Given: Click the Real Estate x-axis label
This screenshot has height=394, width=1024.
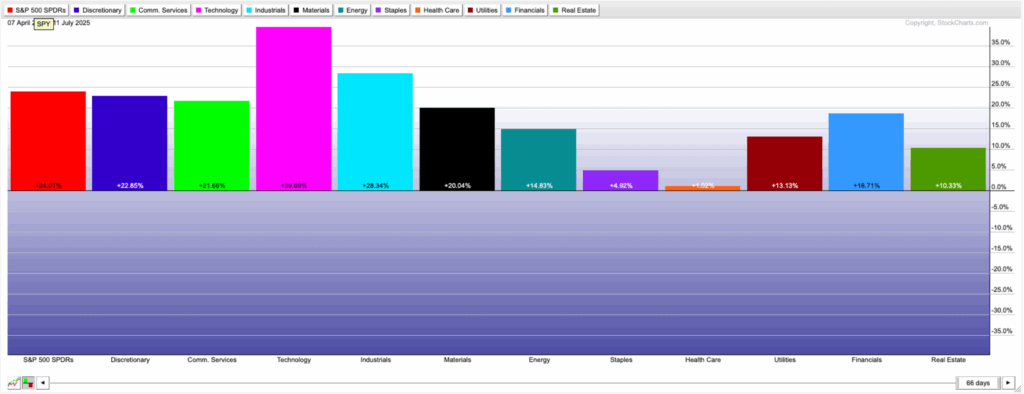Looking at the screenshot, I should [948, 360].
